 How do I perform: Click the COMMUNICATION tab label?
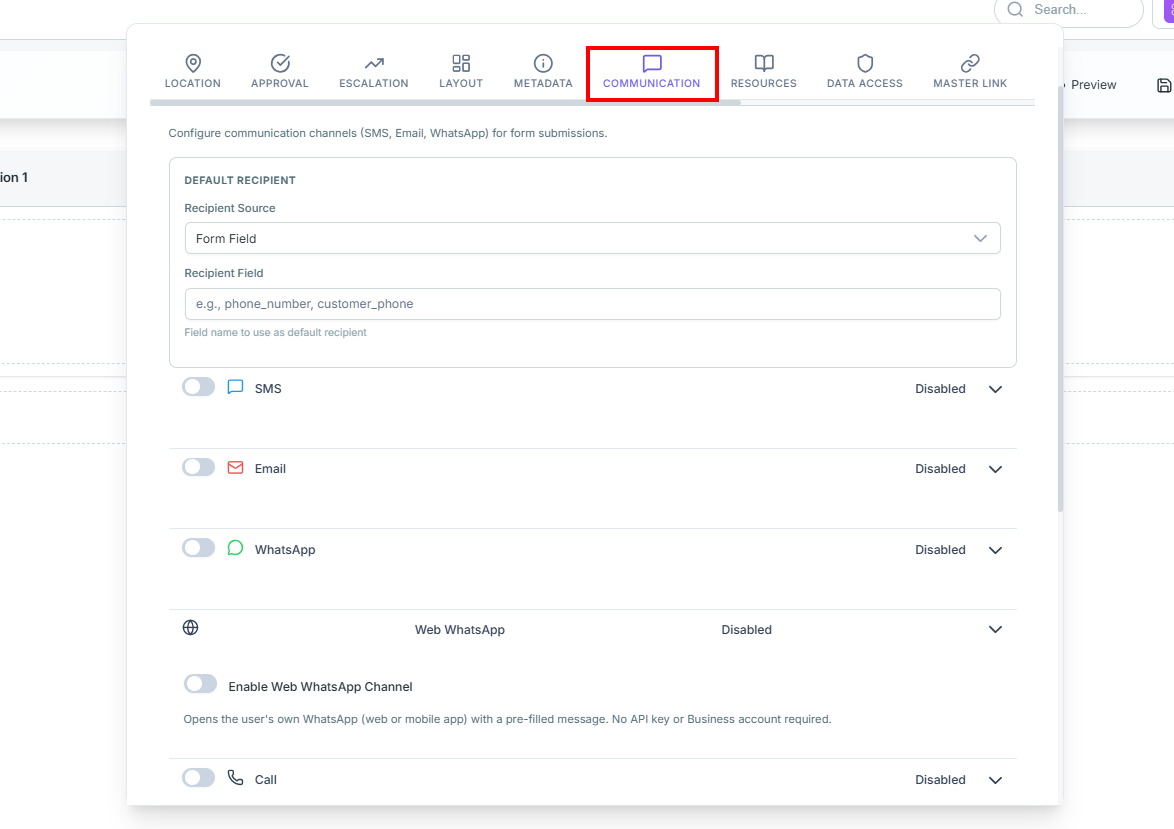(651, 83)
